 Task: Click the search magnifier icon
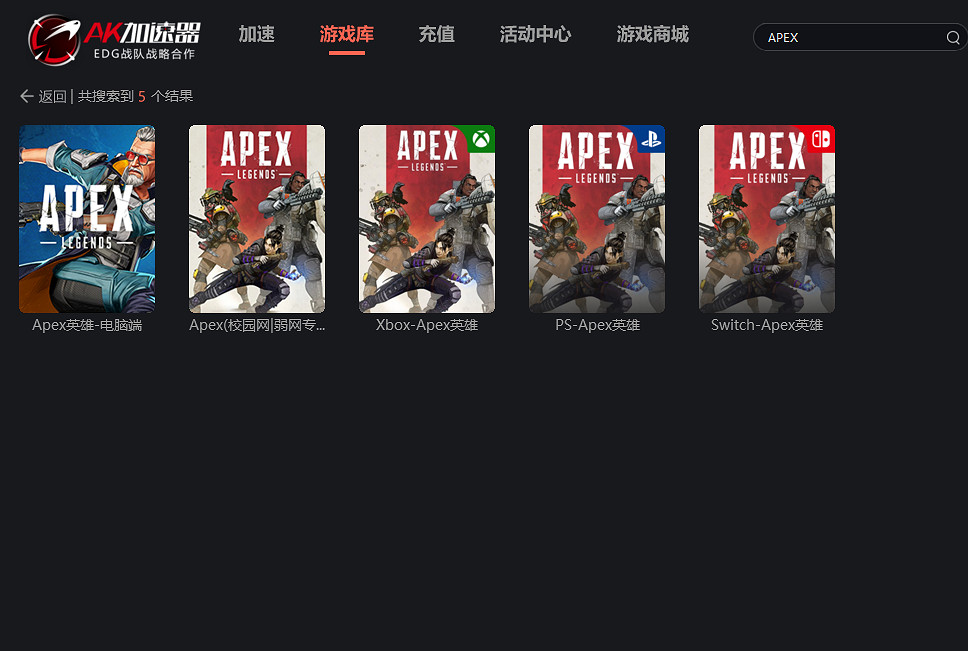click(x=953, y=37)
